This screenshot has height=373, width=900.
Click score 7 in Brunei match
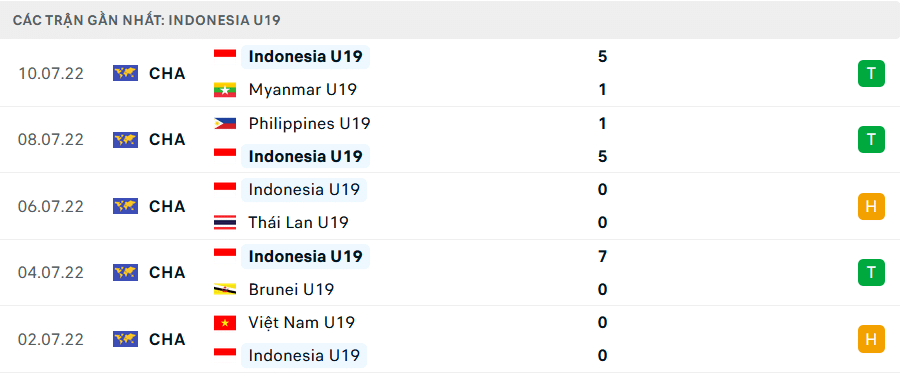tap(602, 257)
